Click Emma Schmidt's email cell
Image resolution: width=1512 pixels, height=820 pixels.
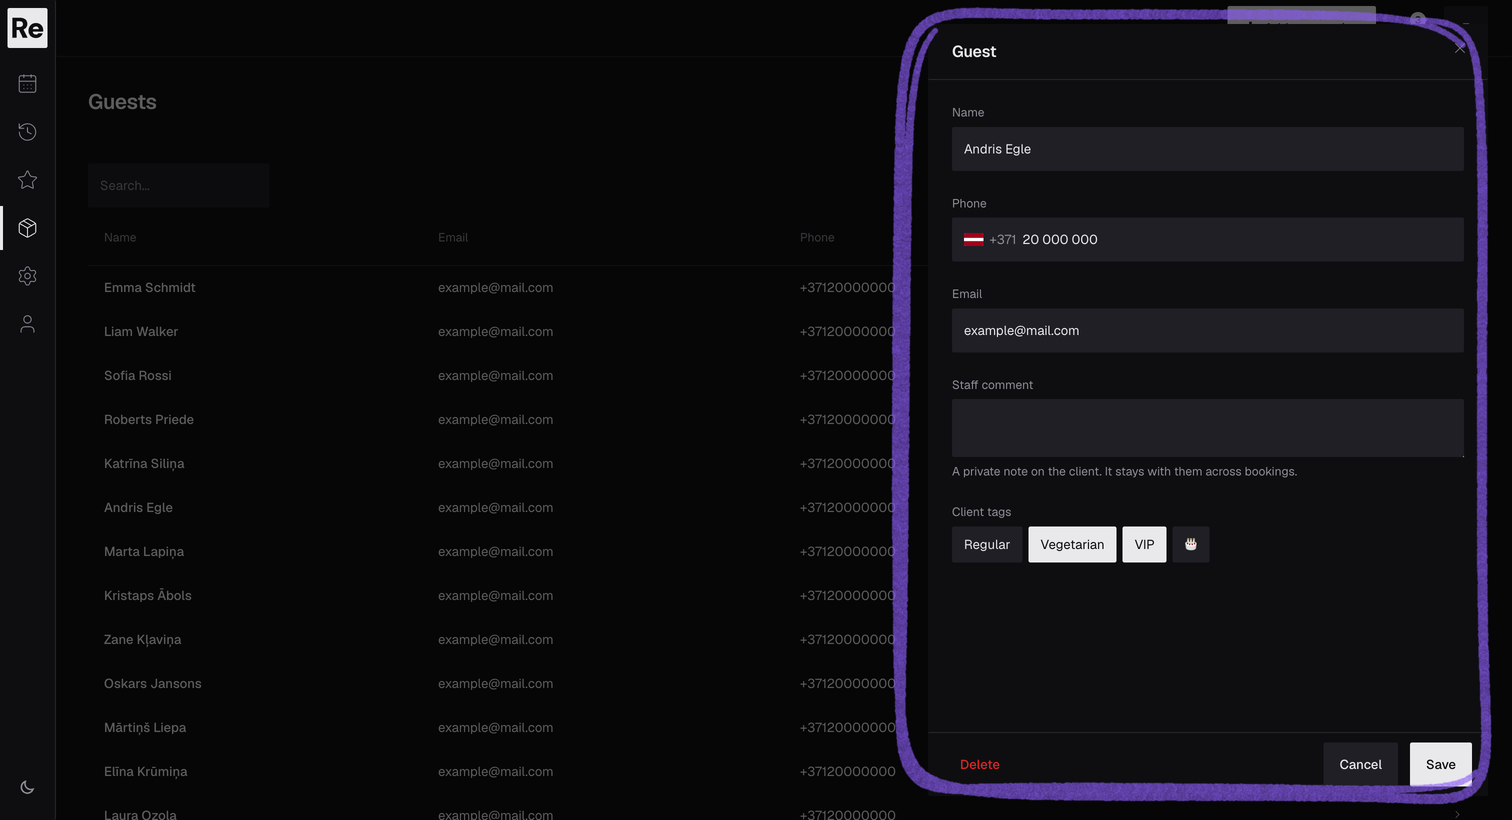(x=495, y=288)
